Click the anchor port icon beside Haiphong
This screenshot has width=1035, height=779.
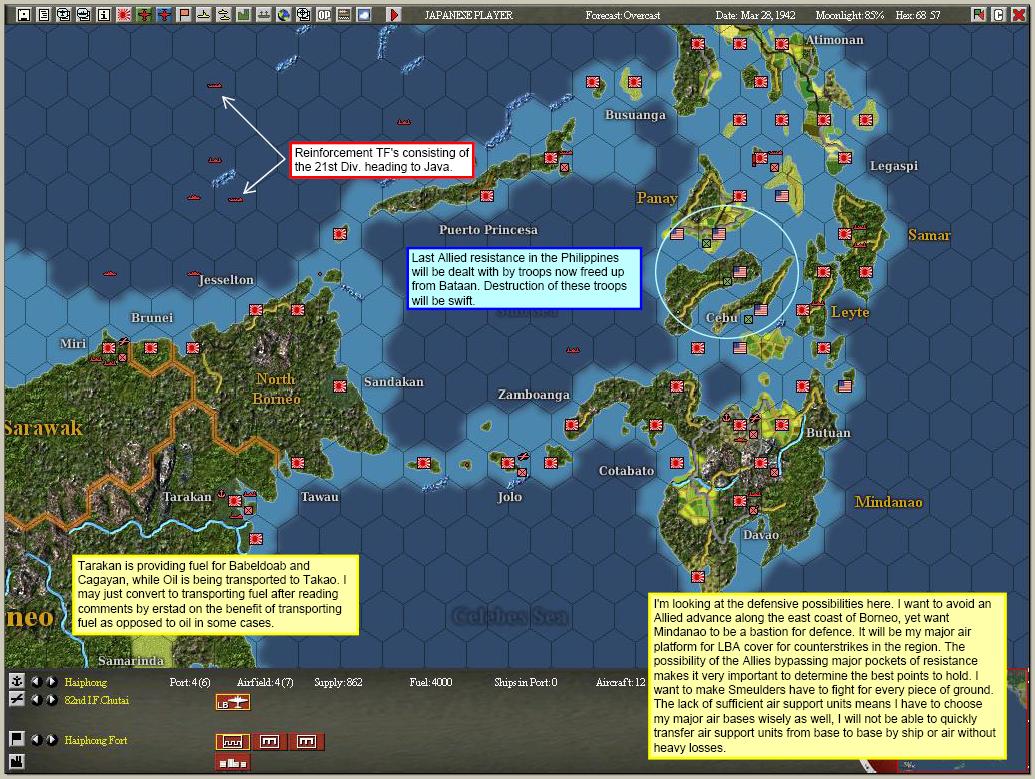coord(17,681)
